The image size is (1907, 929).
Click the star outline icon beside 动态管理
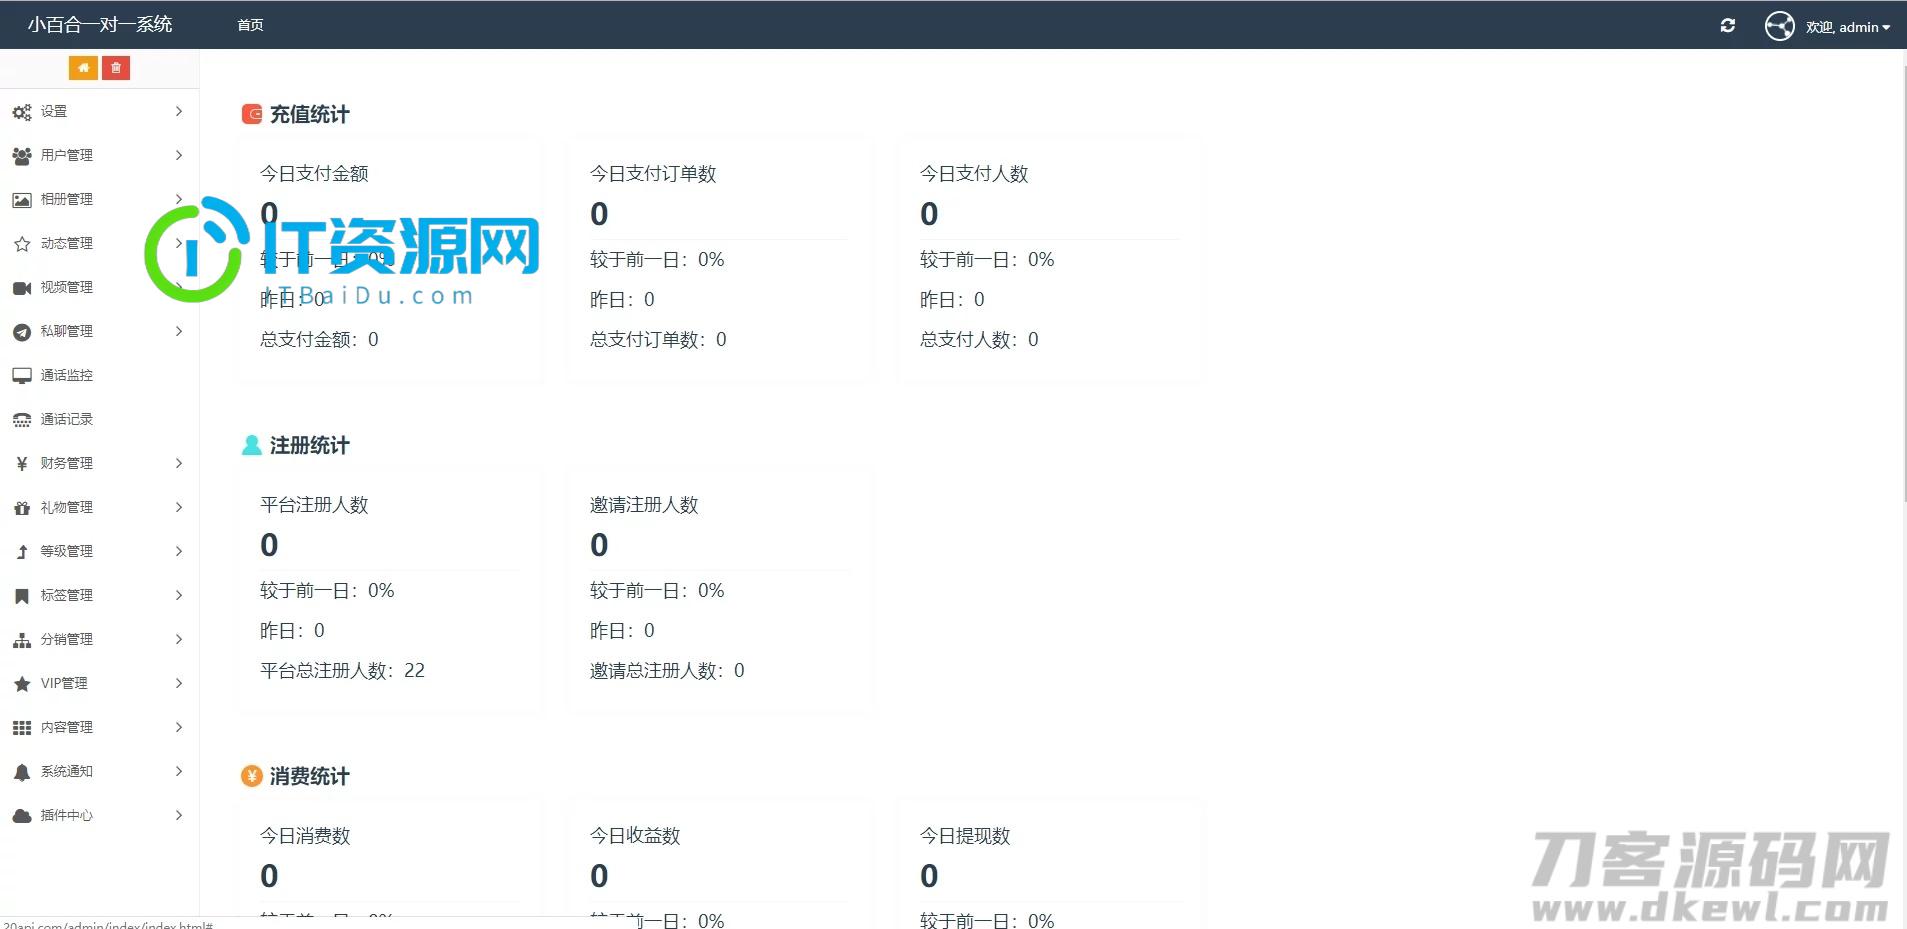(22, 244)
